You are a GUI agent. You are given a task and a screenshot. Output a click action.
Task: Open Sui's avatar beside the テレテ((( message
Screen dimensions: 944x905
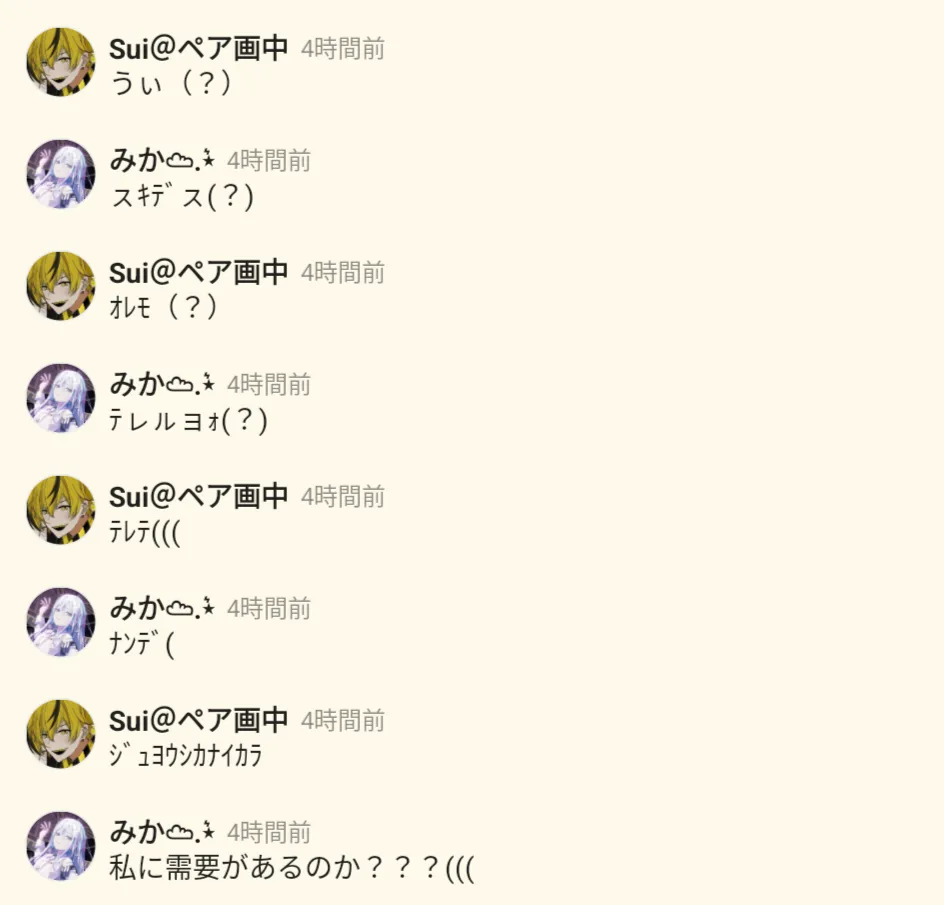[x=61, y=510]
